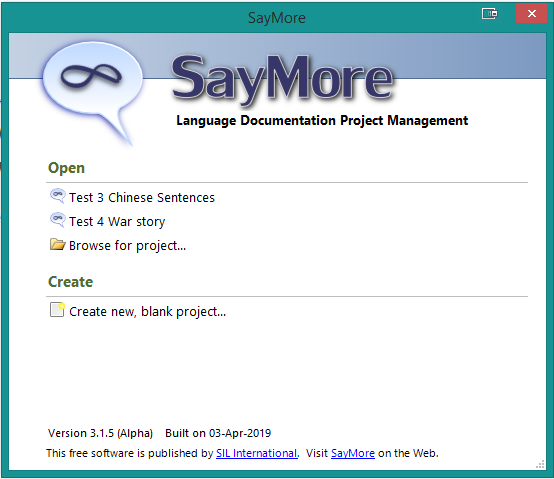Click the folder icon next to Browse for project

[x=57, y=244]
